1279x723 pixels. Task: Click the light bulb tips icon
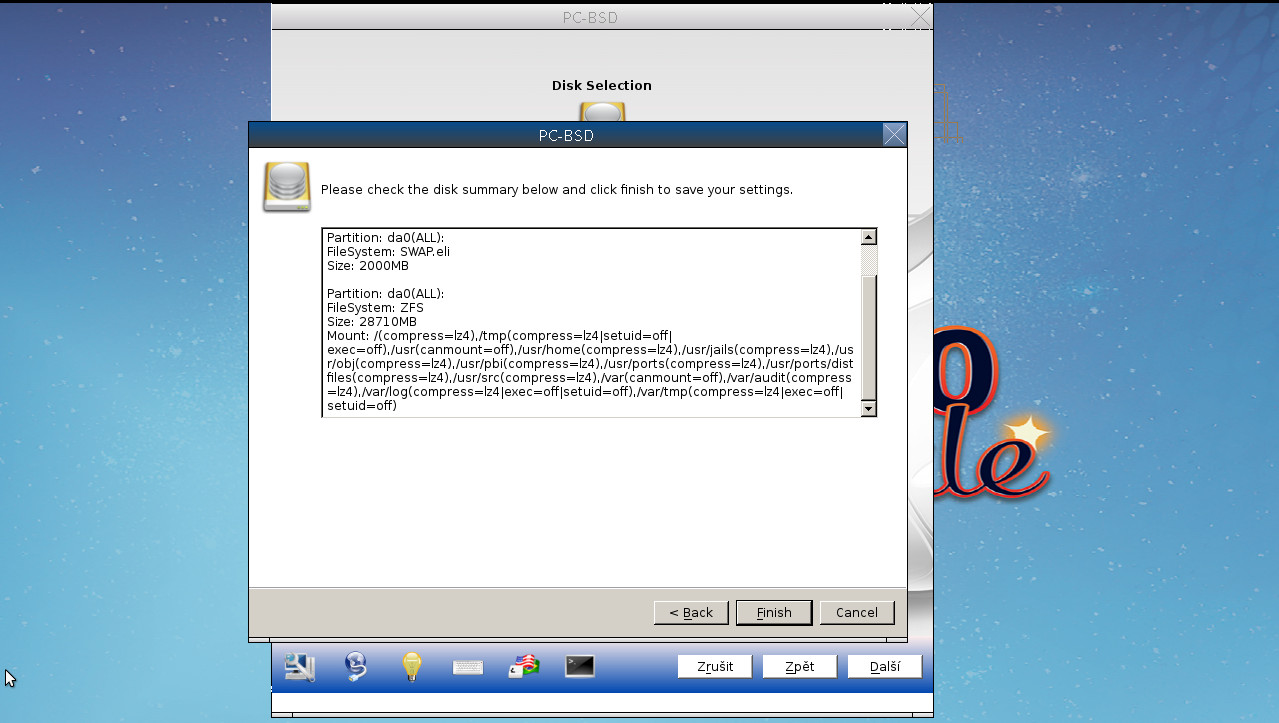coord(412,665)
